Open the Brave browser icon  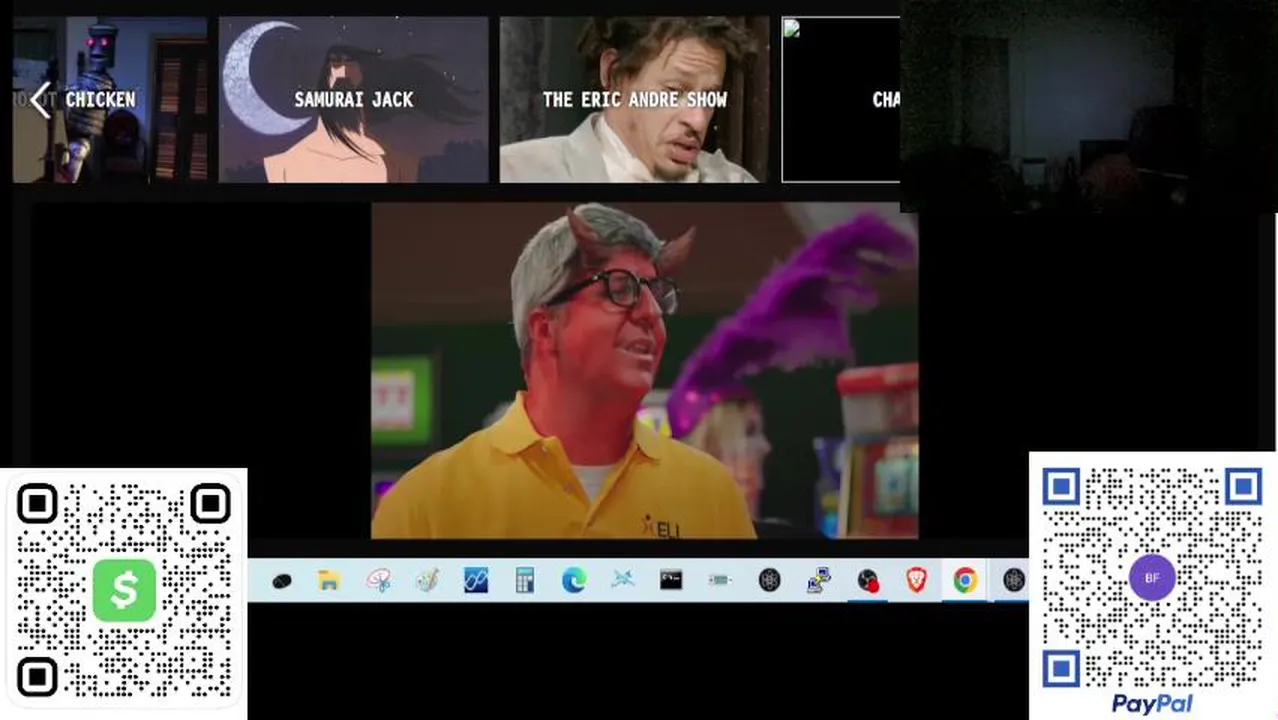click(916, 580)
